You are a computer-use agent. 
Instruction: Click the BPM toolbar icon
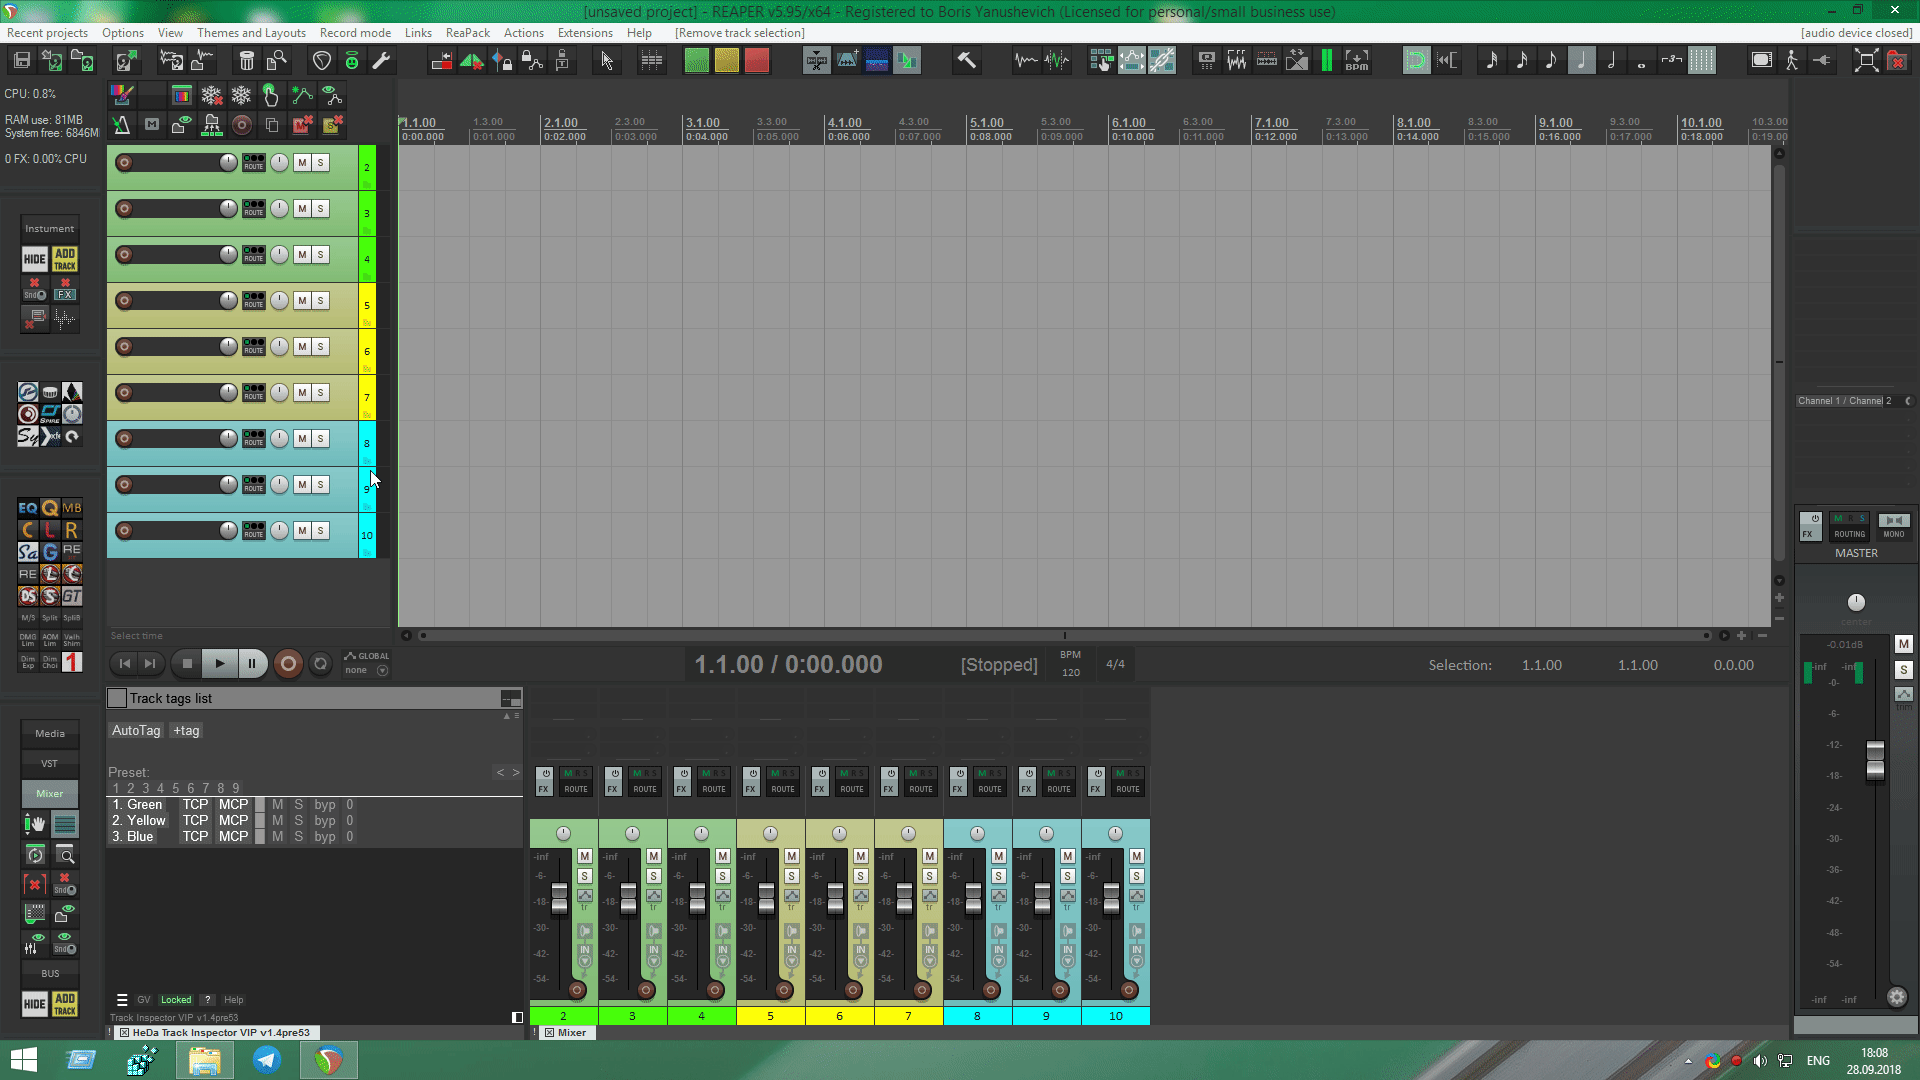1357,61
